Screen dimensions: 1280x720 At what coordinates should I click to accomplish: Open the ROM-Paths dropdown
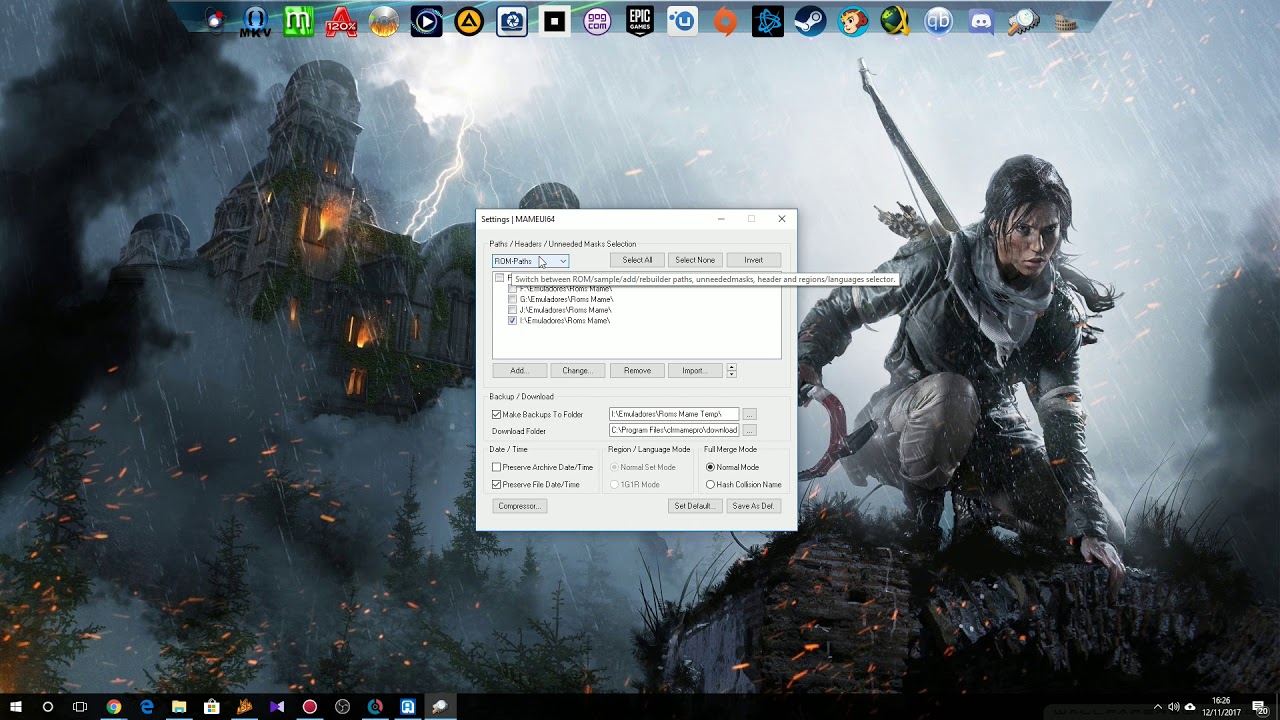pyautogui.click(x=530, y=261)
